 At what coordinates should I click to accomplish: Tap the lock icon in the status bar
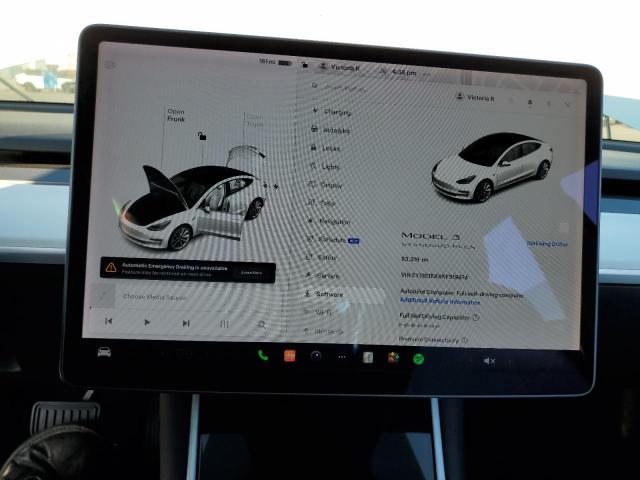[x=304, y=64]
